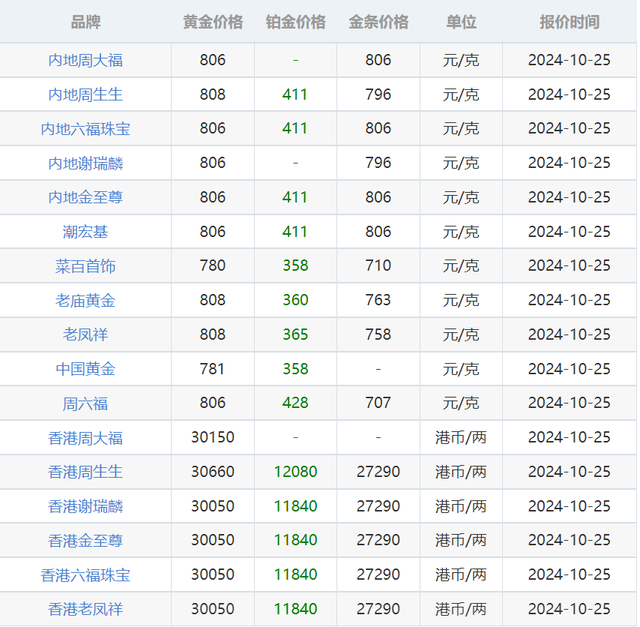Image resolution: width=640 pixels, height=627 pixels.
Task: Open the 老凤祥 brand link
Action: pyautogui.click(x=85, y=335)
